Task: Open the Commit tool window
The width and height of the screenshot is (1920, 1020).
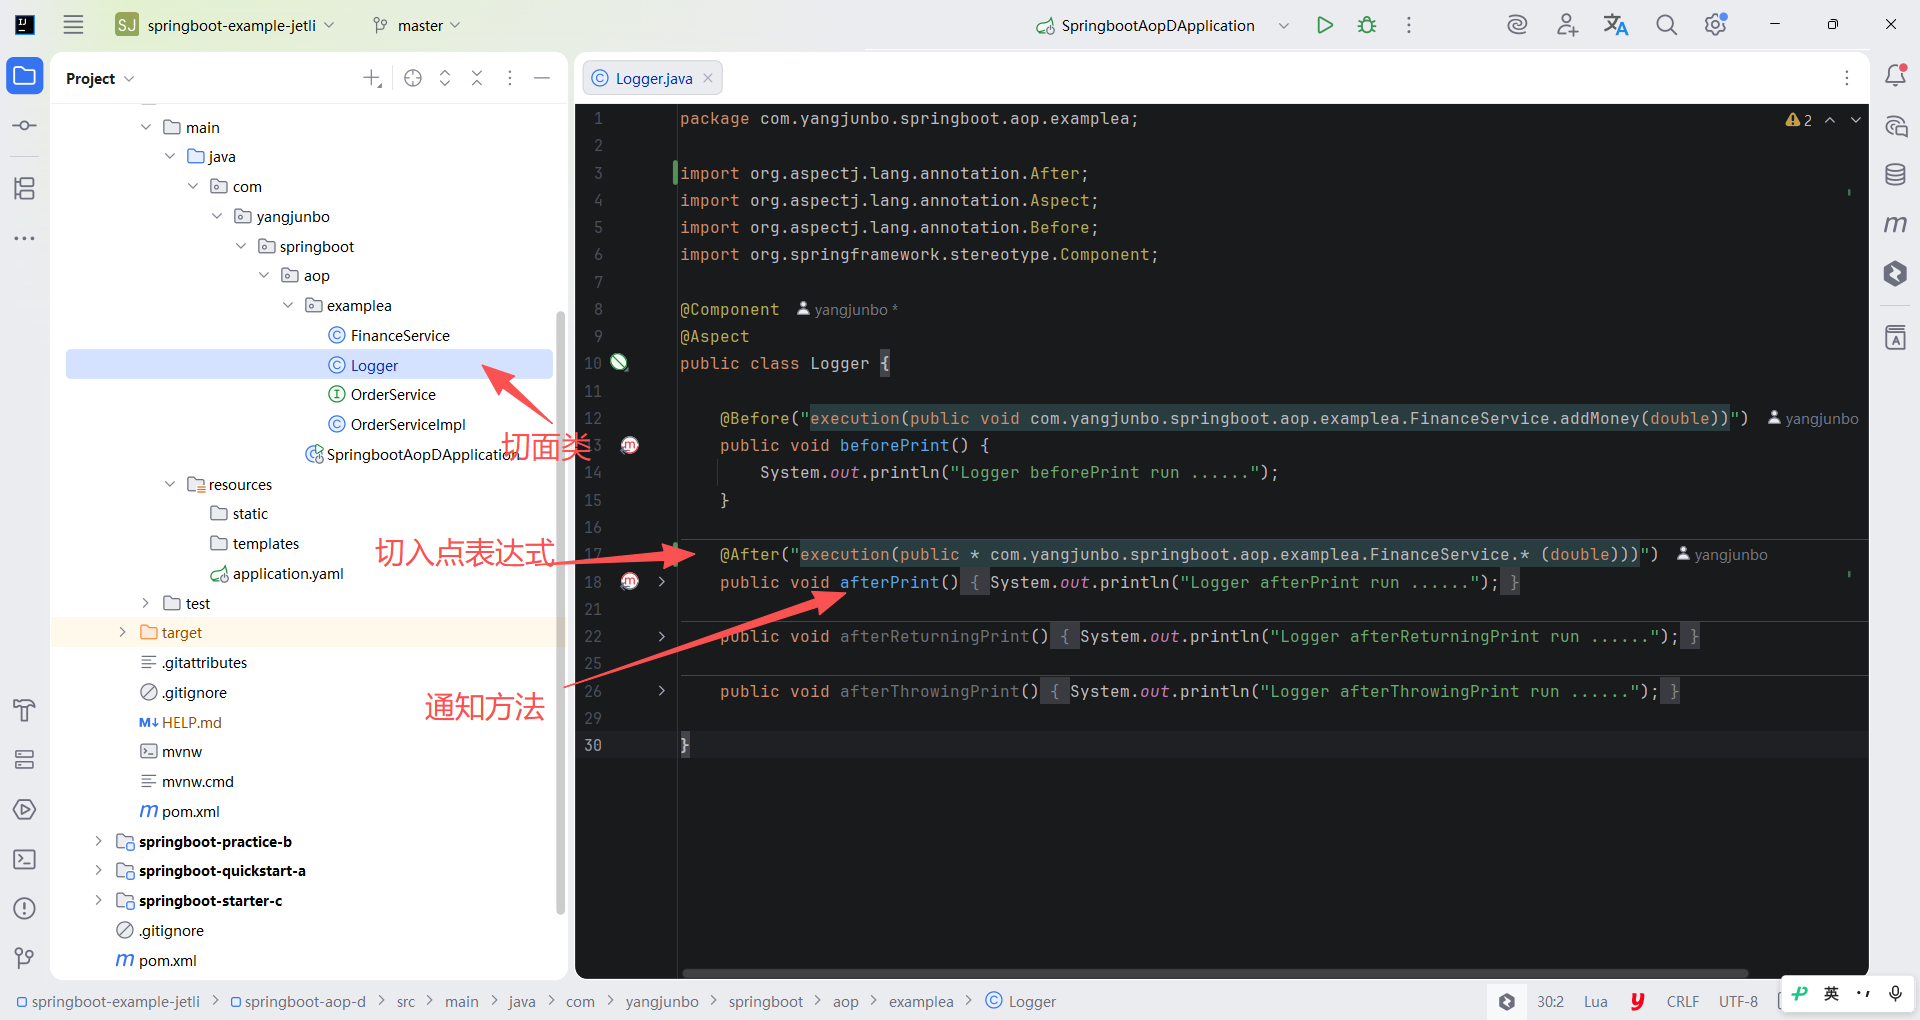Action: tap(25, 126)
